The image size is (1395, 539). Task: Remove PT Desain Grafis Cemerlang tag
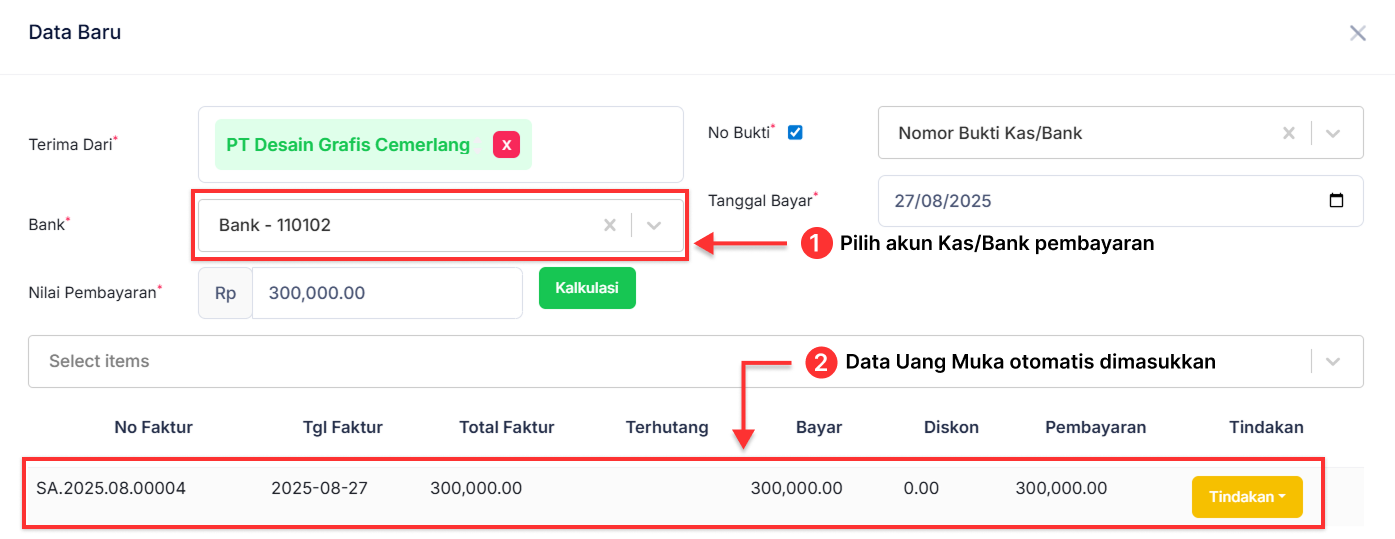pyautogui.click(x=506, y=145)
